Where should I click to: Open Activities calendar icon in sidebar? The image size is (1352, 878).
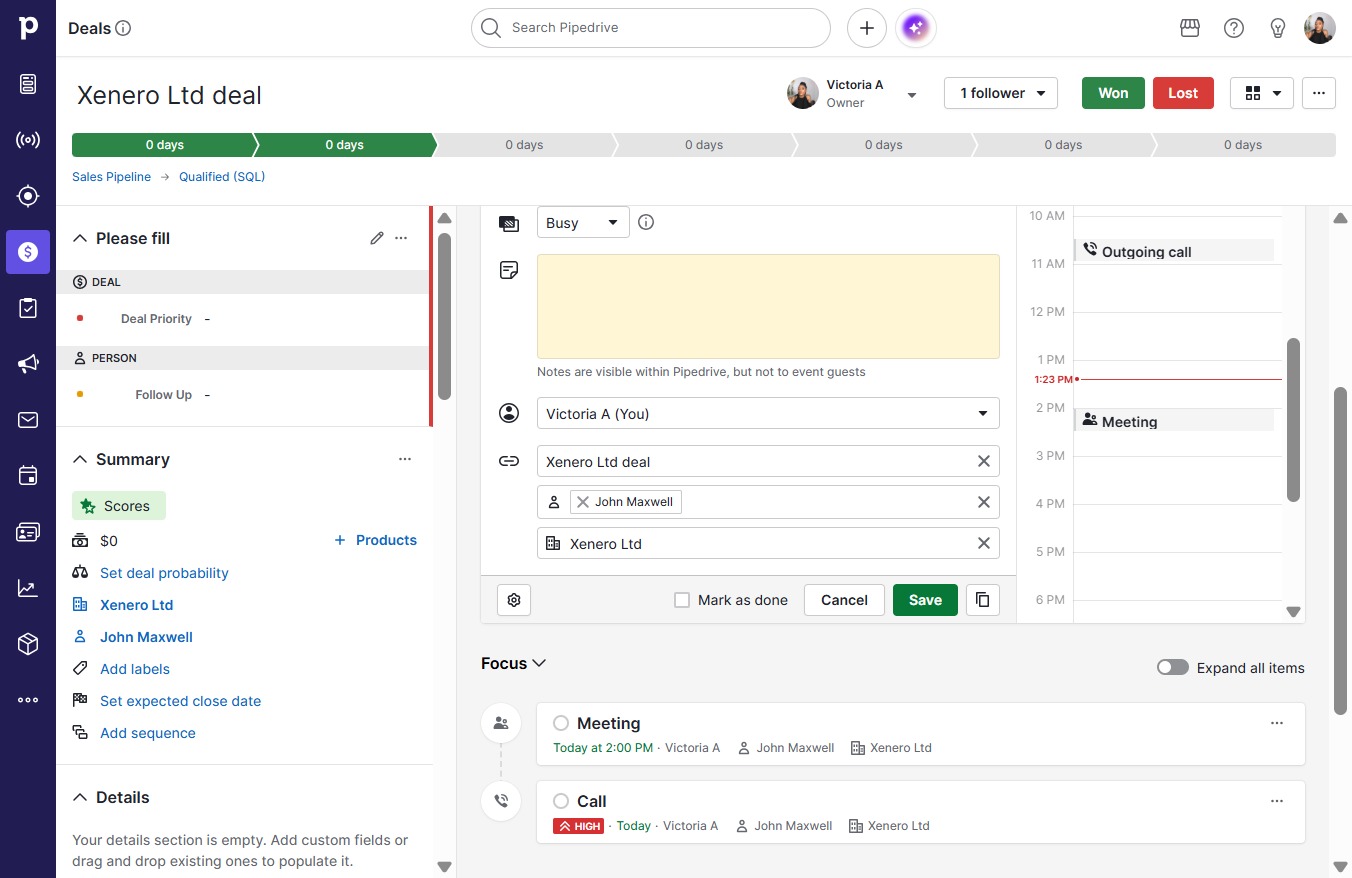click(x=28, y=476)
